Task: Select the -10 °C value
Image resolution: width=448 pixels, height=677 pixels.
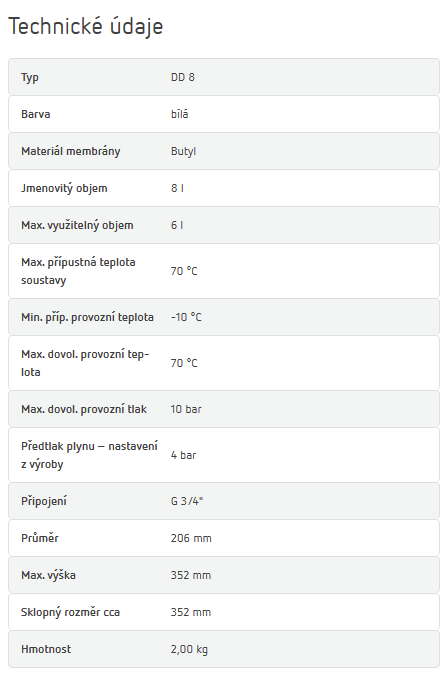Action: click(186, 317)
